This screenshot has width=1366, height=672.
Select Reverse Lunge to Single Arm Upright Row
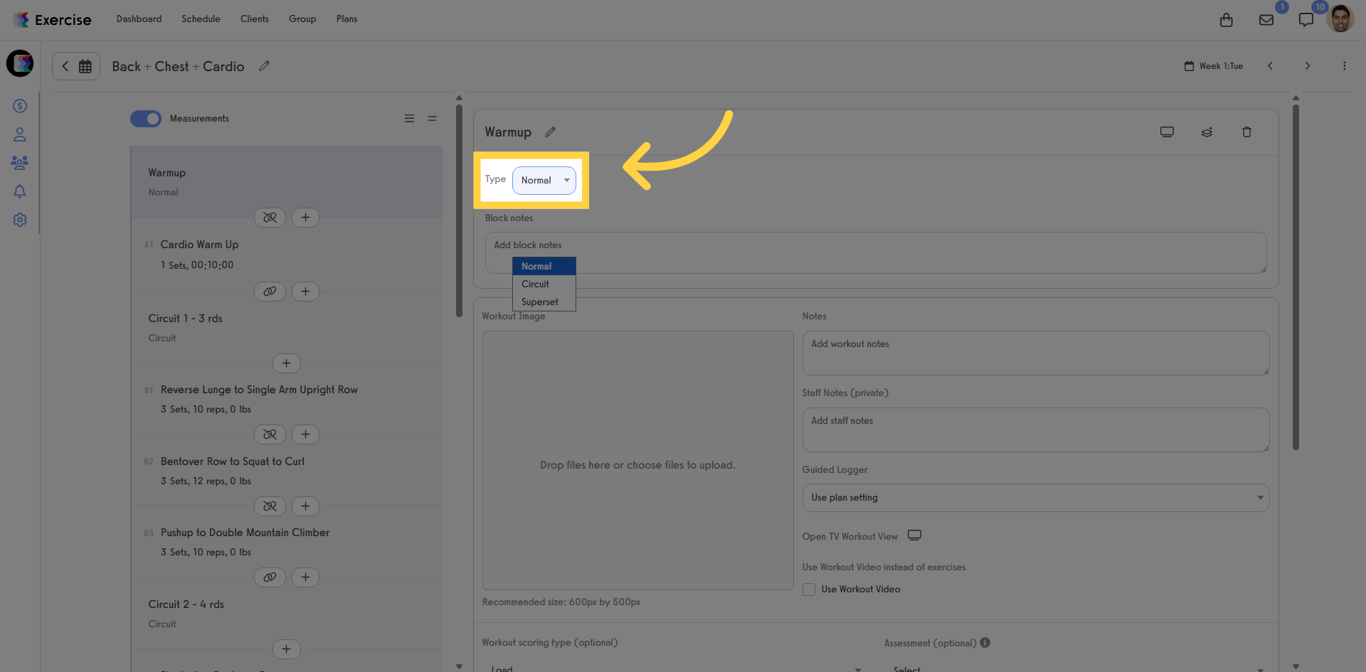286,399
